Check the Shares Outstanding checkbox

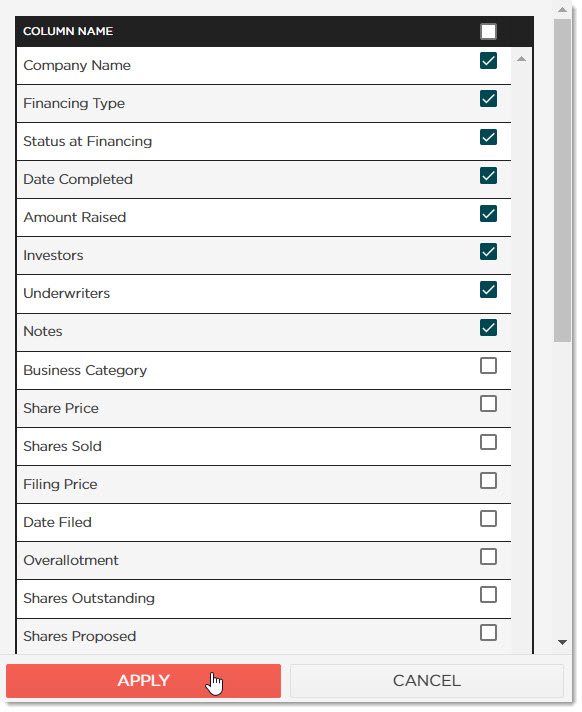coord(488,594)
